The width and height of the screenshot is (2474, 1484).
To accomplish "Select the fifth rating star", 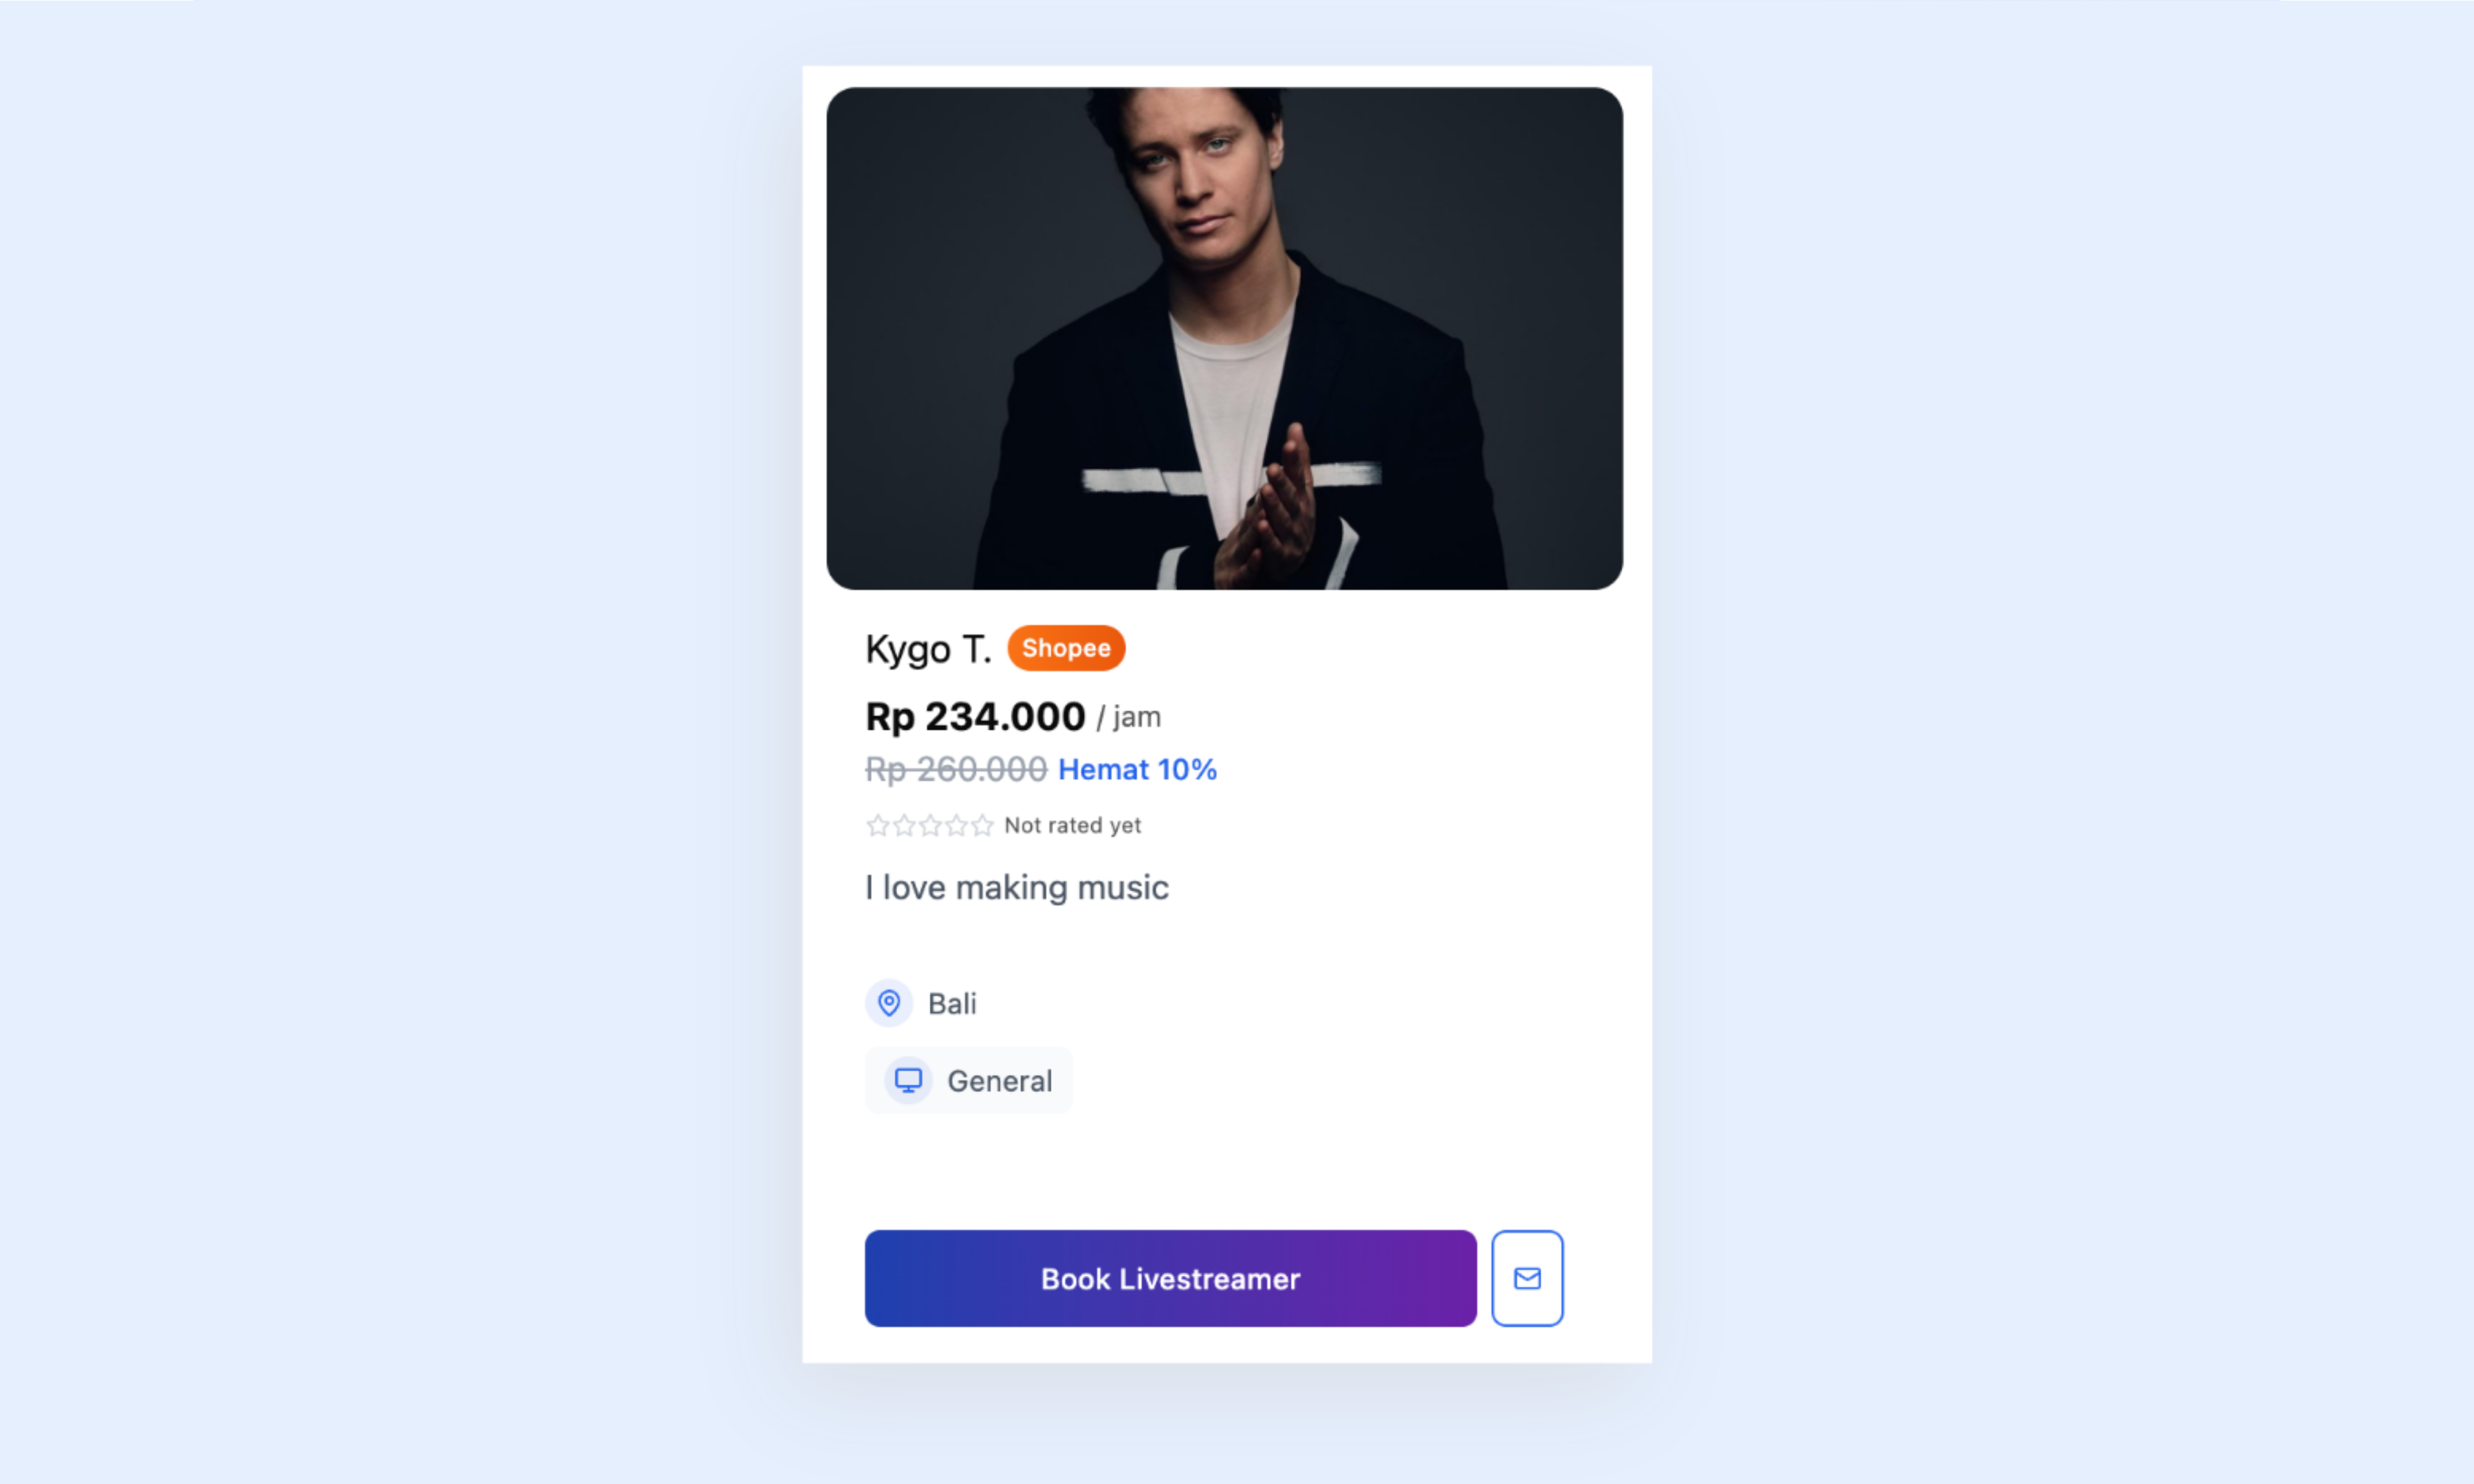I will coord(982,825).
